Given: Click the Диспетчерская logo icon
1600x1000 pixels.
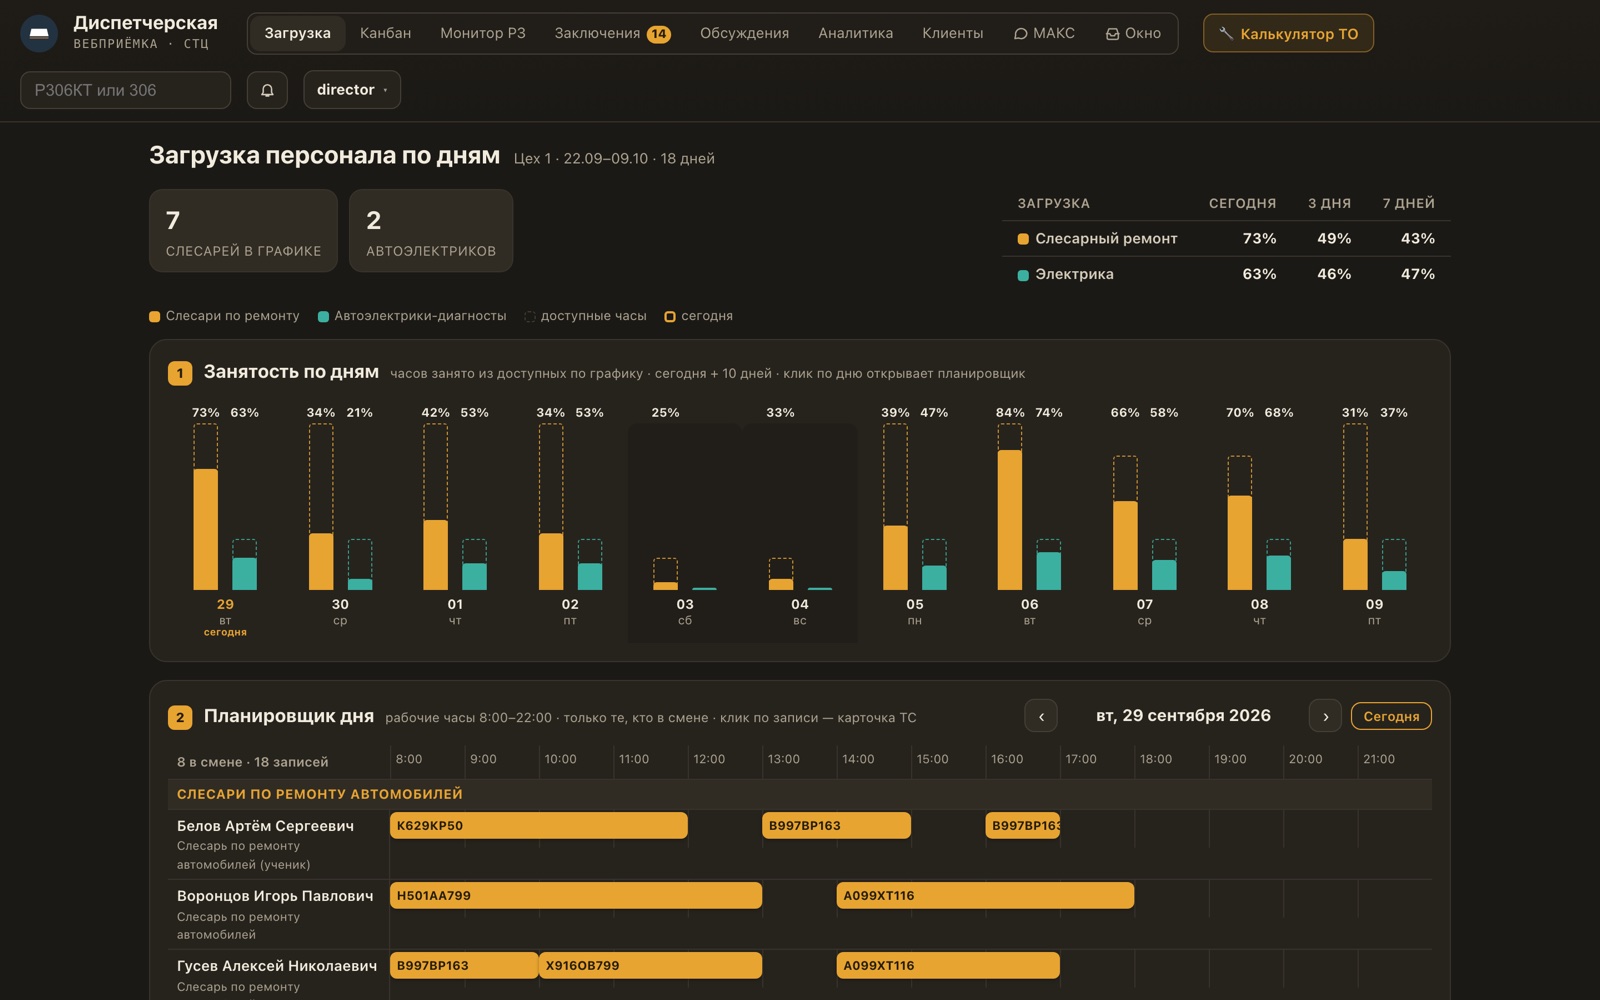Looking at the screenshot, I should click(39, 33).
